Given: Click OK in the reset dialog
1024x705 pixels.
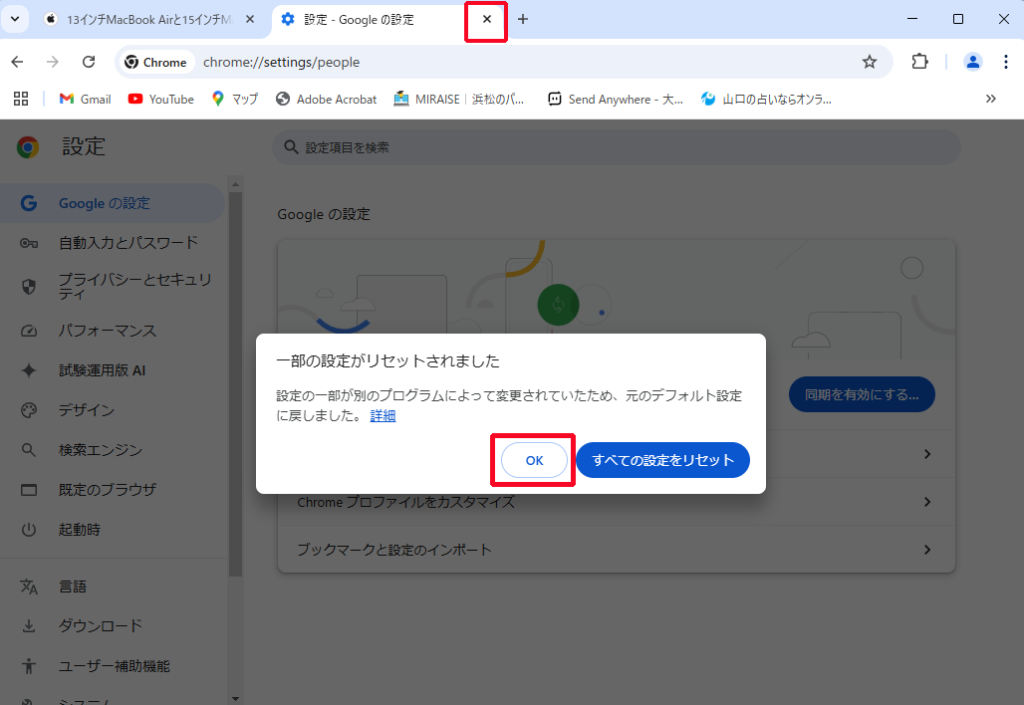Looking at the screenshot, I should coord(534,460).
